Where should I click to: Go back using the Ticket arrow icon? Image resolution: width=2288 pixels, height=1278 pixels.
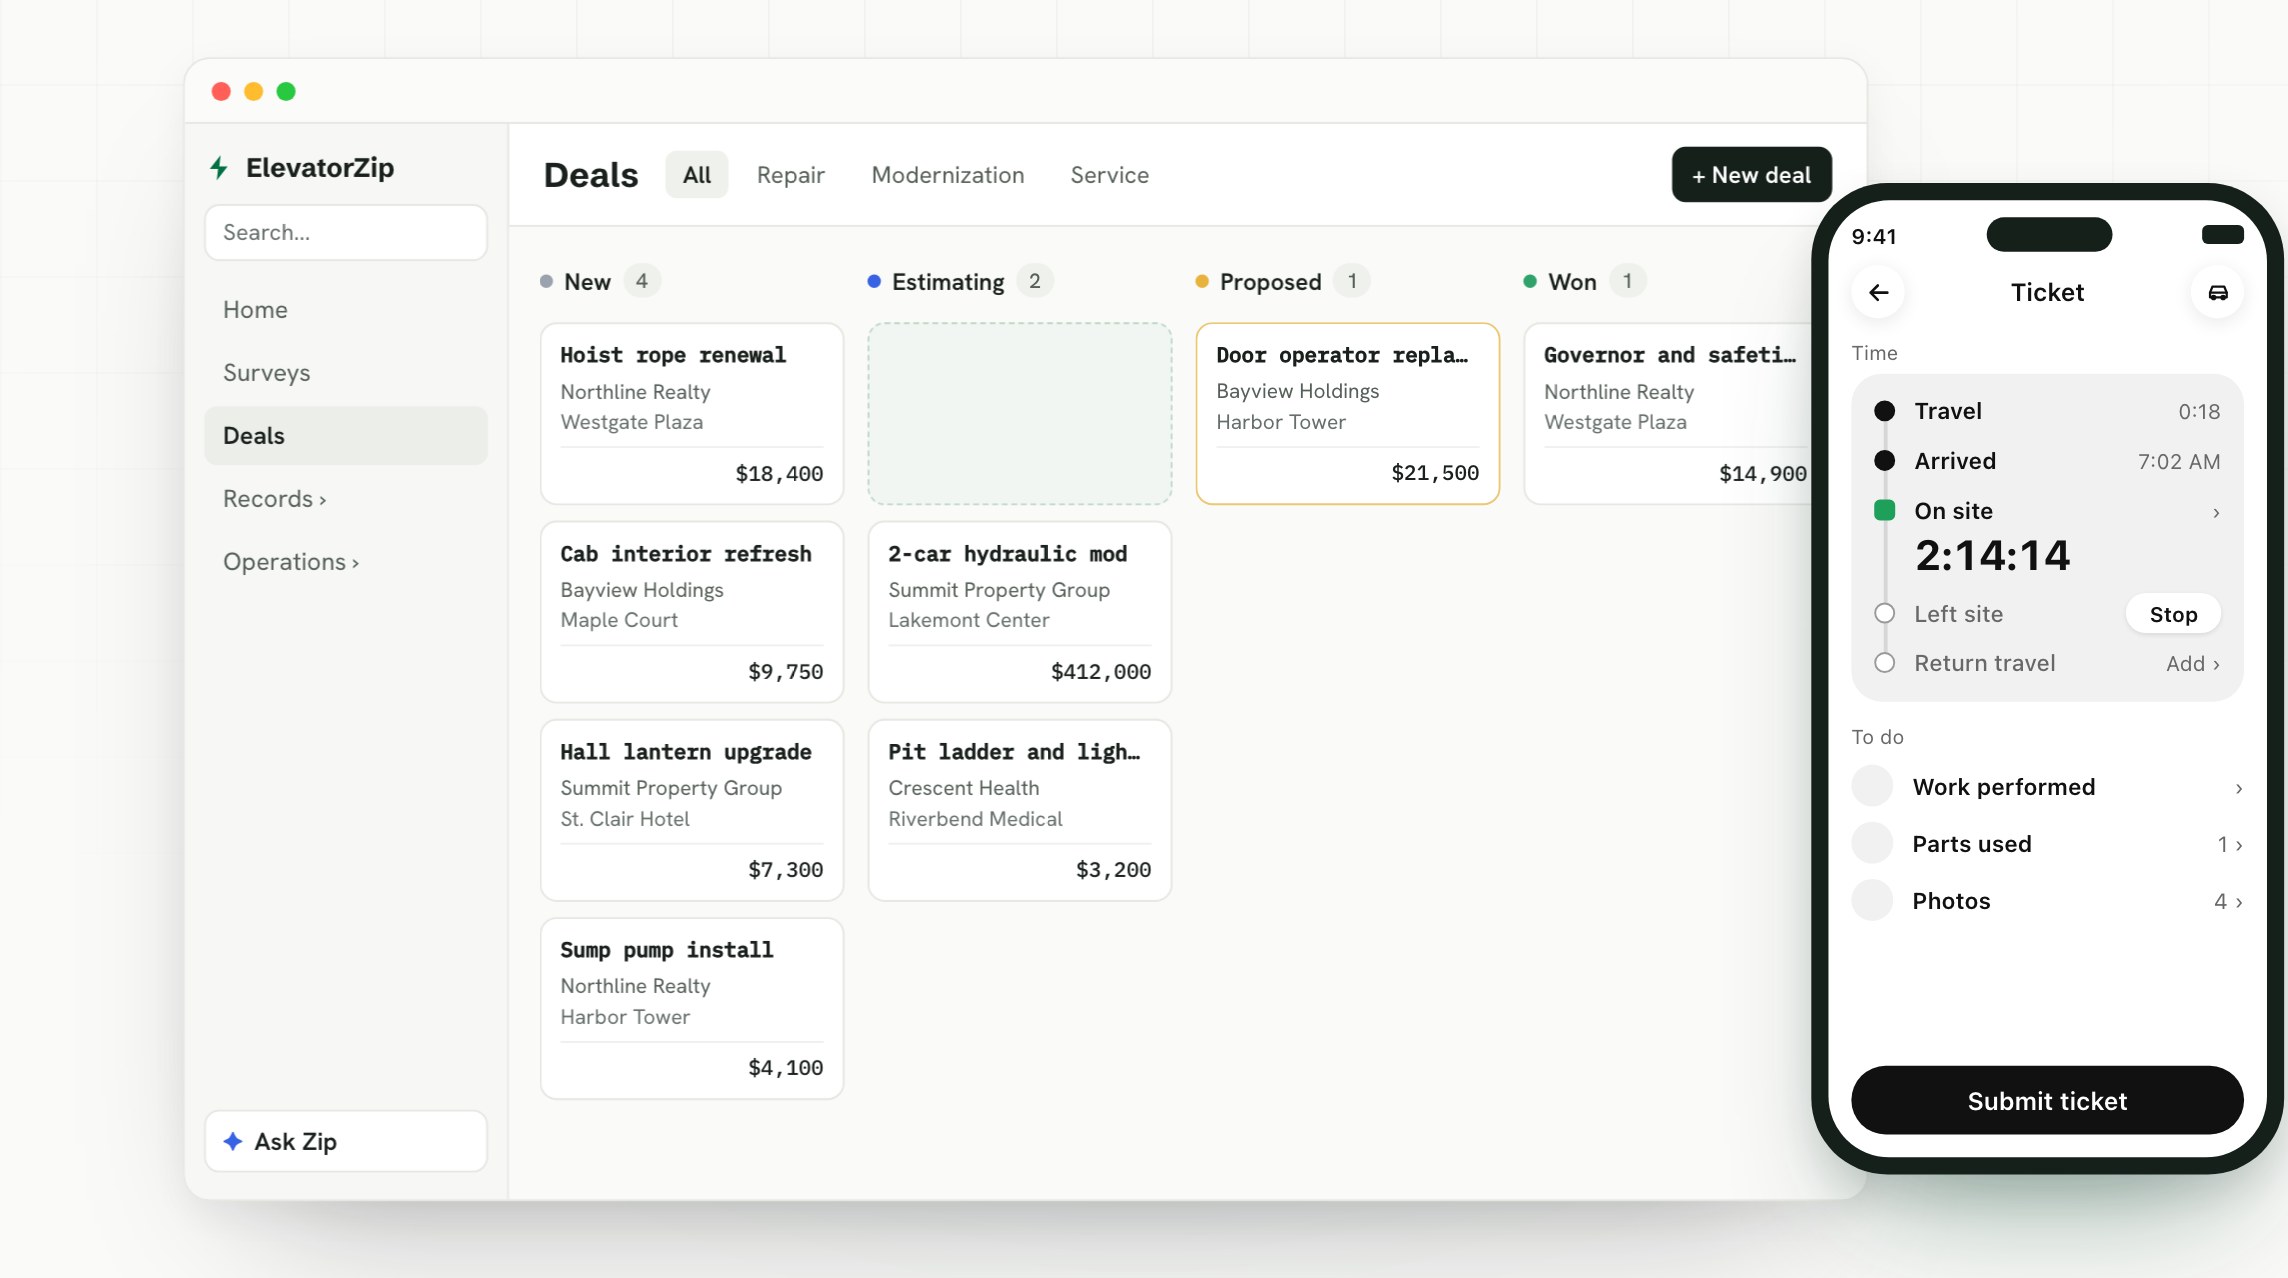point(1878,293)
